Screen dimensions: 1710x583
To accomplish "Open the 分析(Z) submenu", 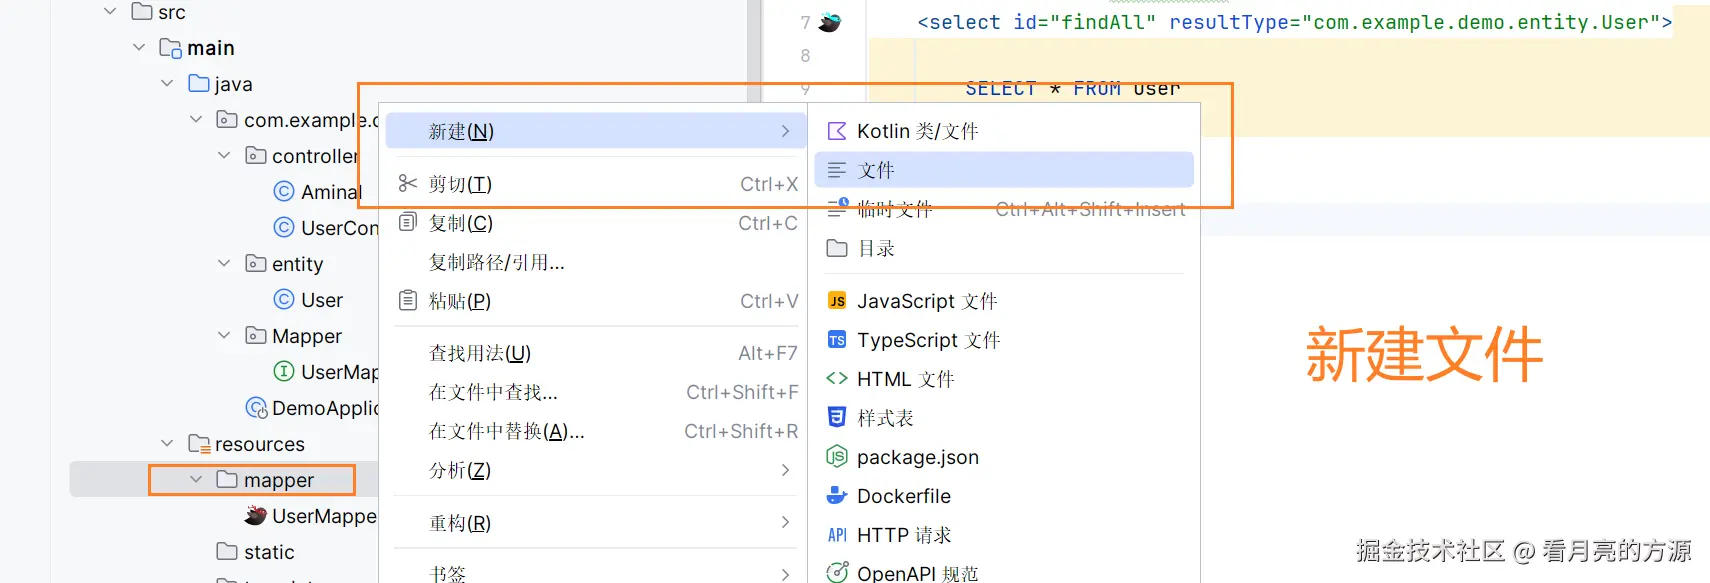I will coord(595,470).
